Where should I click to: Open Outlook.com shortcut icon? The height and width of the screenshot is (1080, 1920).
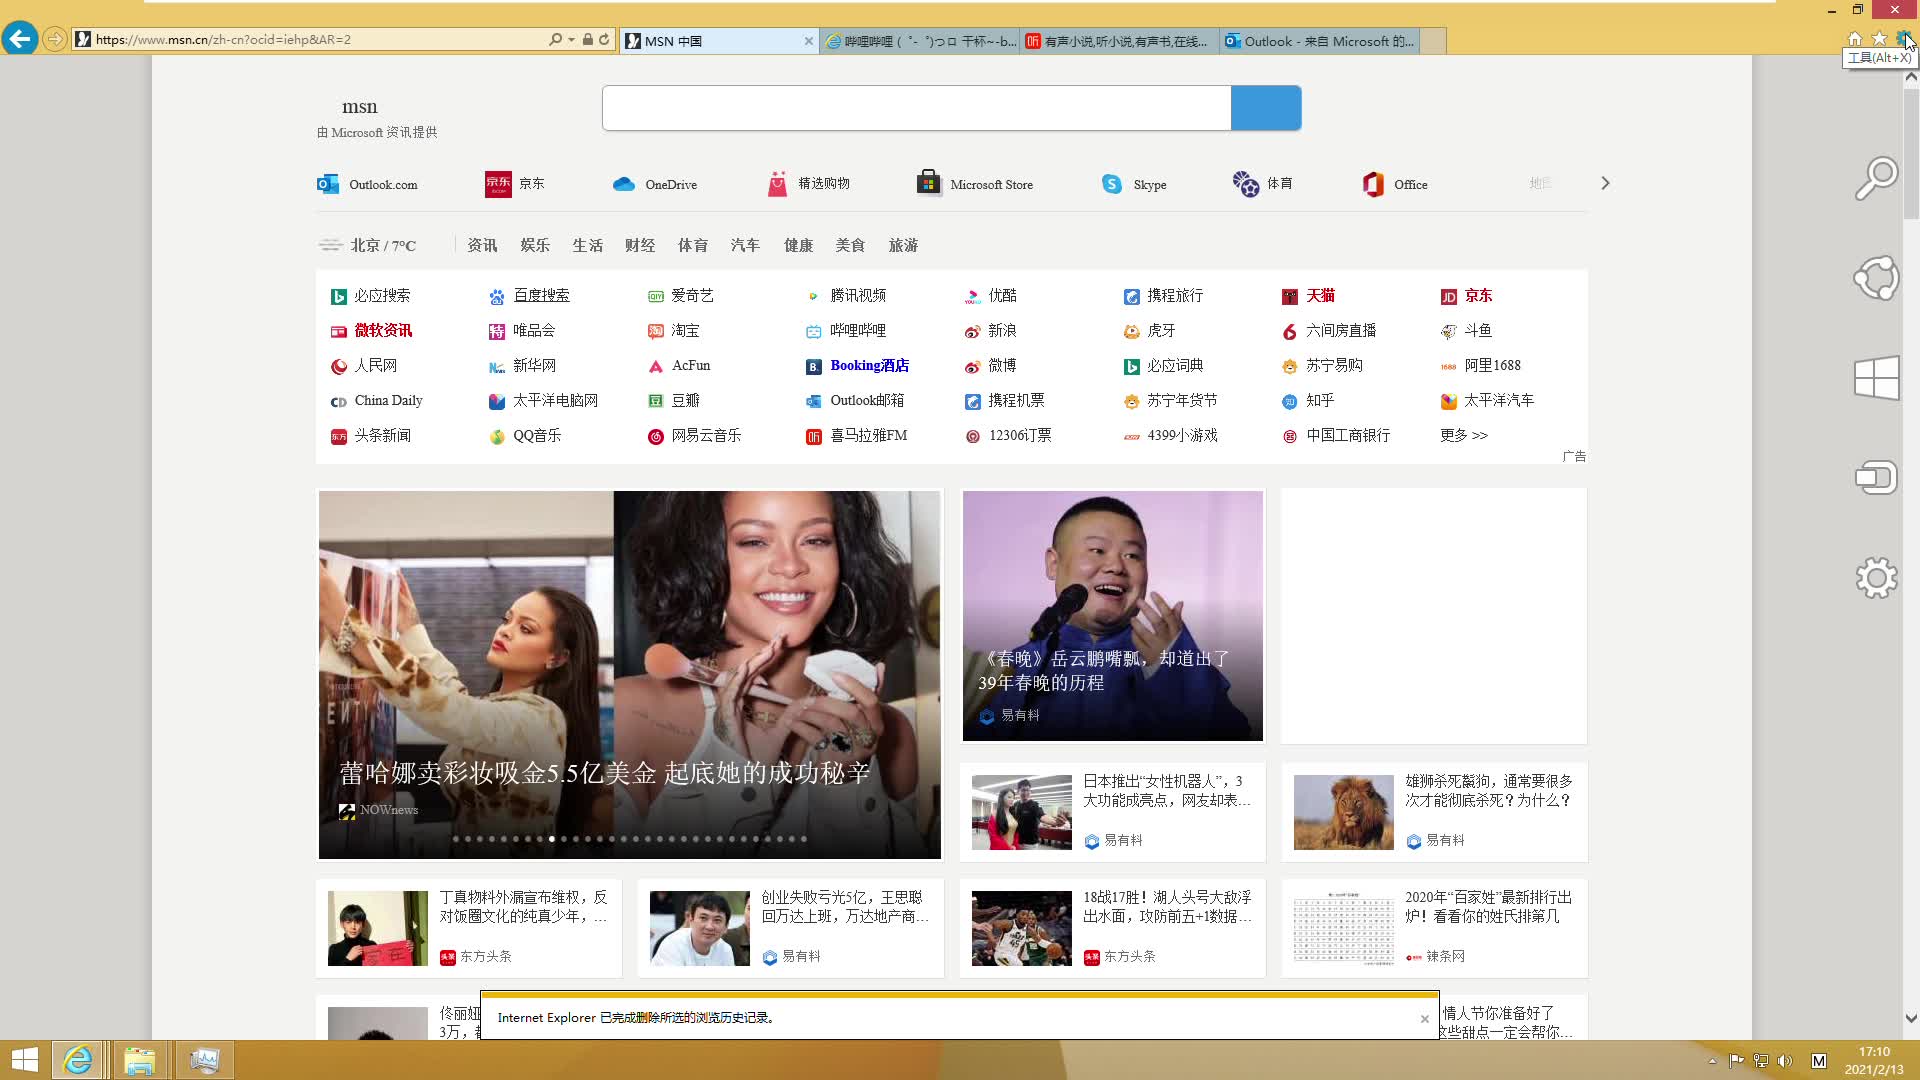click(328, 184)
